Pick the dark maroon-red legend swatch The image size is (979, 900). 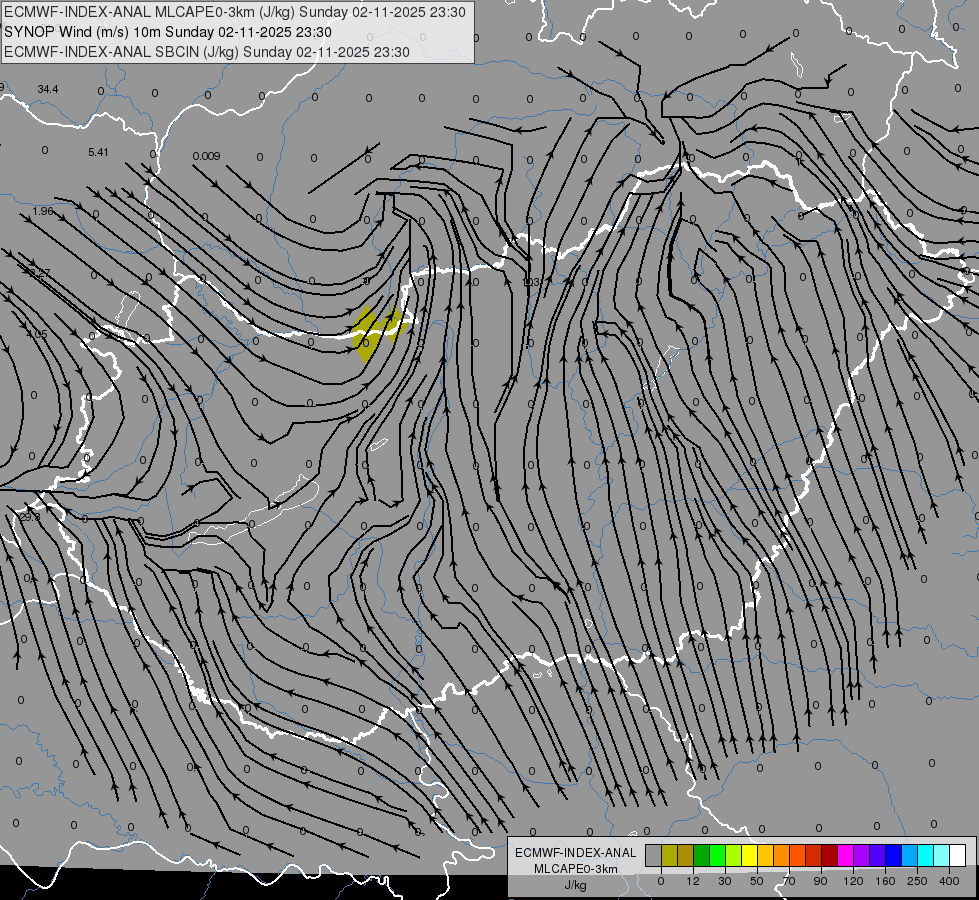coord(829,855)
